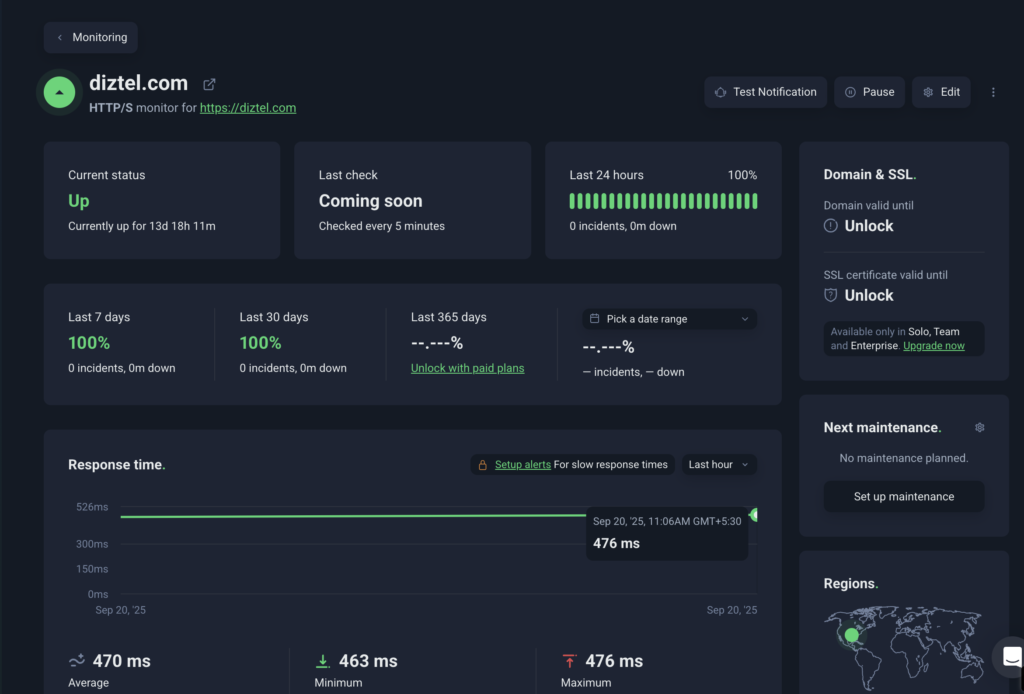
Task: Open the Pick a date range dropdown
Action: pos(669,319)
